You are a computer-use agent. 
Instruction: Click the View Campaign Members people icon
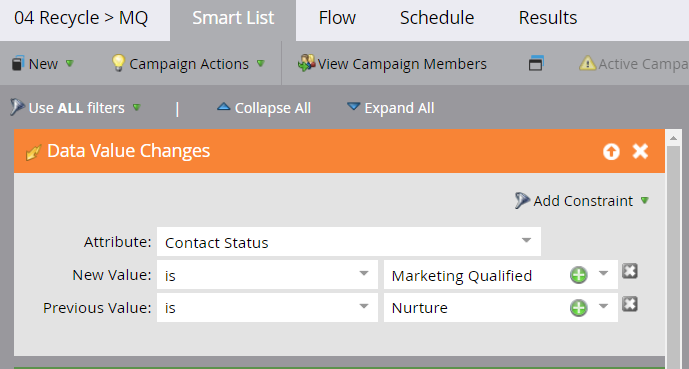(306, 63)
